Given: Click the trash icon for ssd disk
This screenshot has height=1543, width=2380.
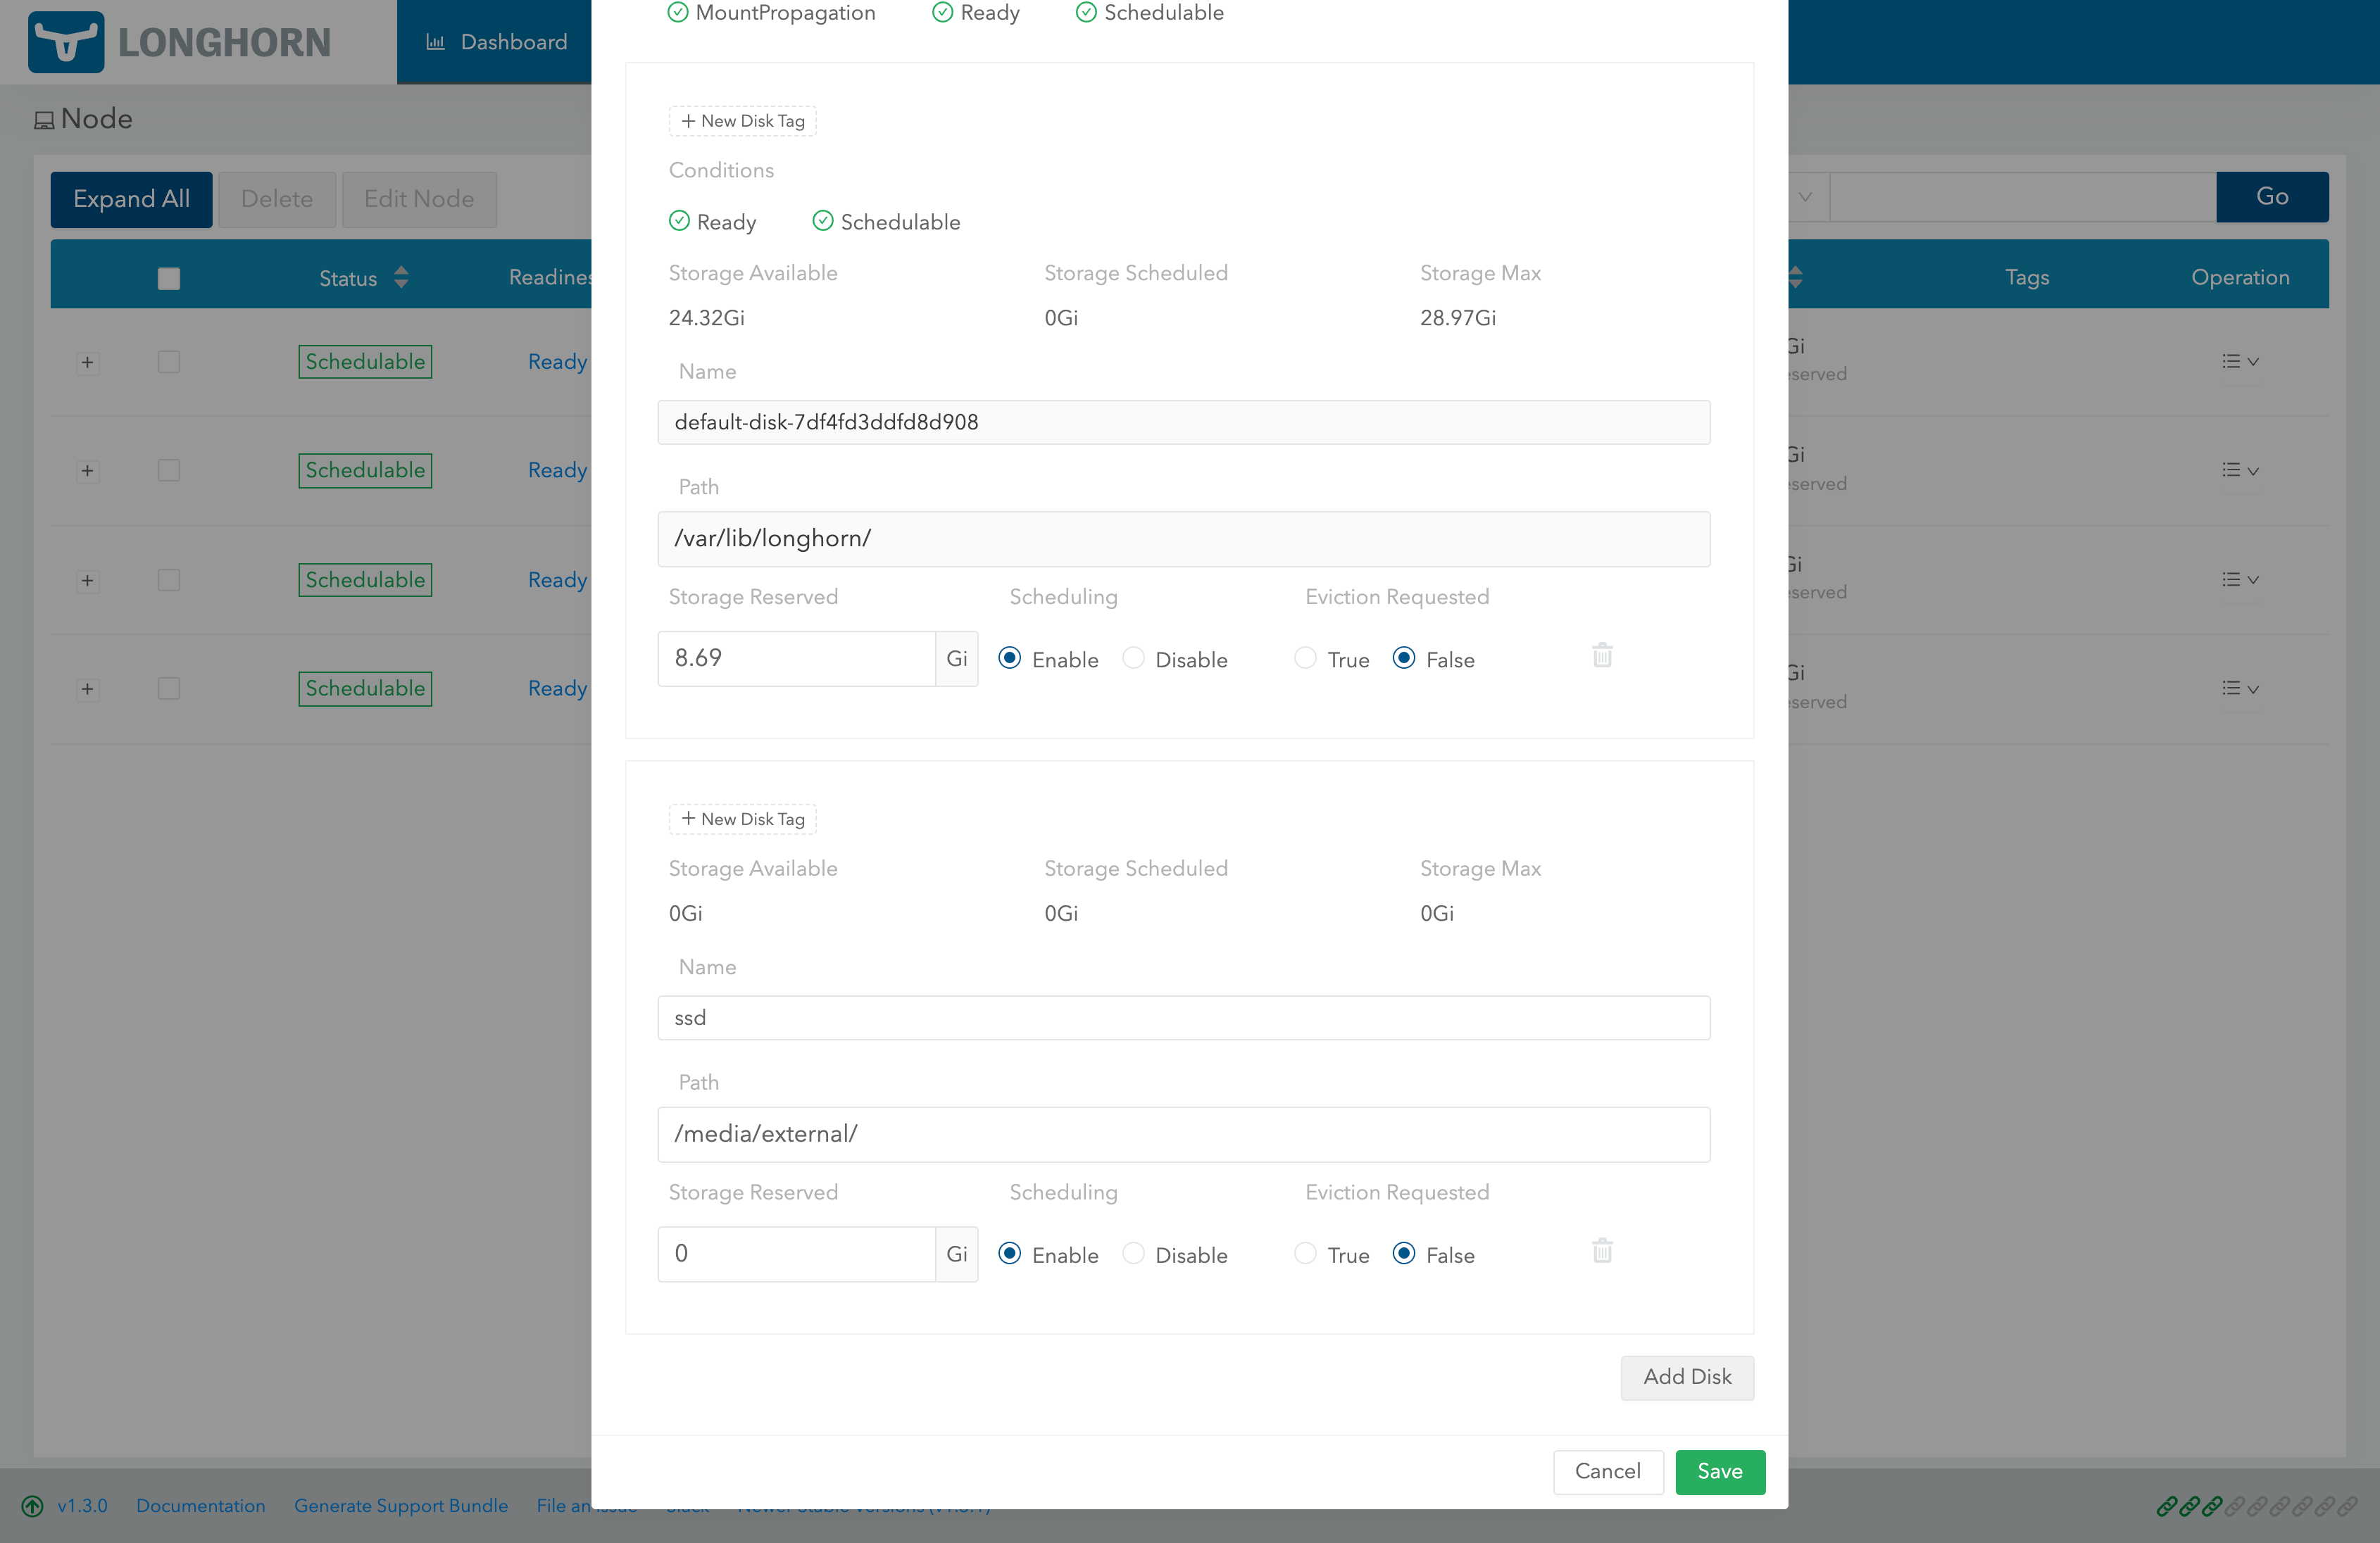Looking at the screenshot, I should 1602,1251.
